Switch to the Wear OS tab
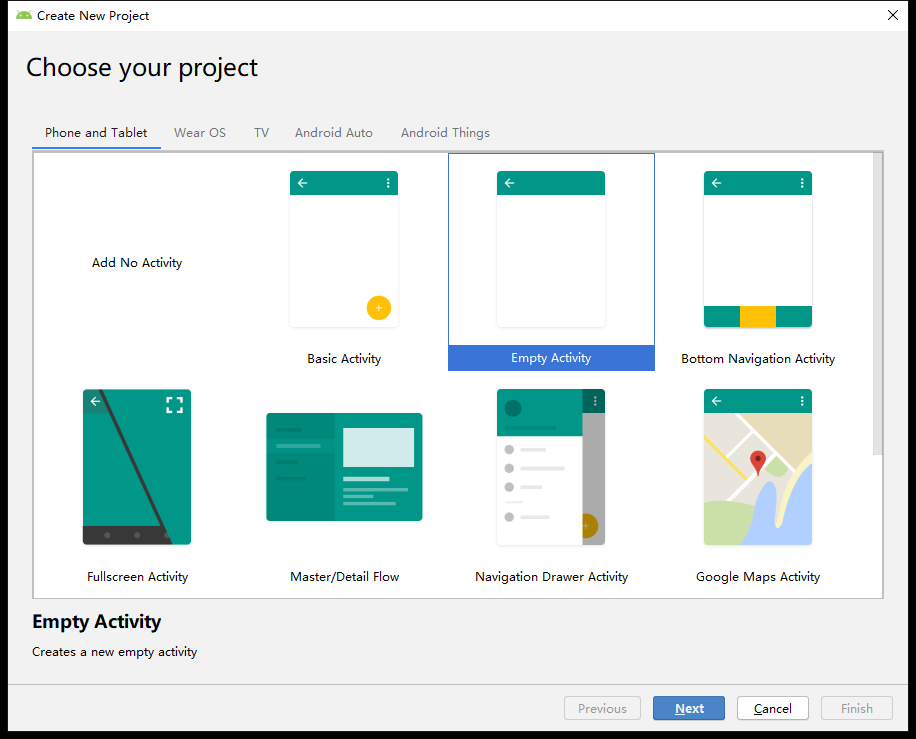This screenshot has width=916, height=739. [x=200, y=133]
